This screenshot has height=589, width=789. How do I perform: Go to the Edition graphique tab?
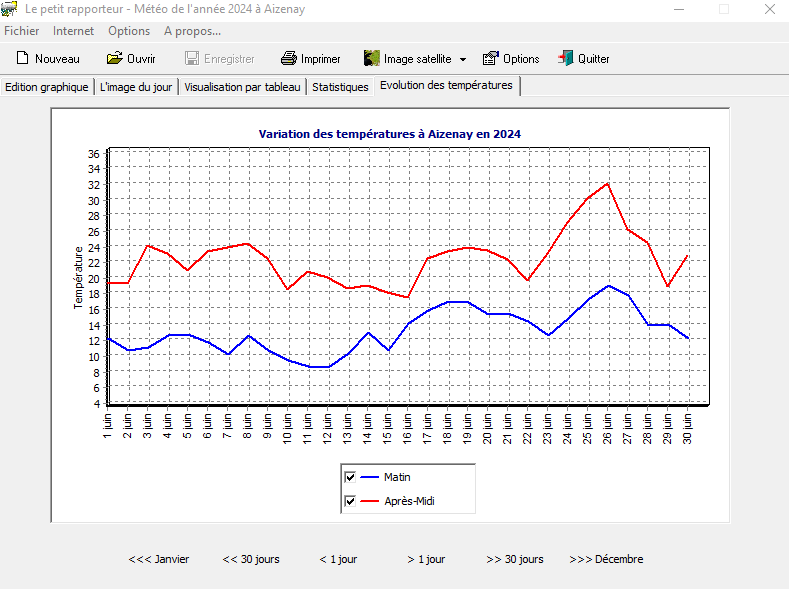click(47, 87)
